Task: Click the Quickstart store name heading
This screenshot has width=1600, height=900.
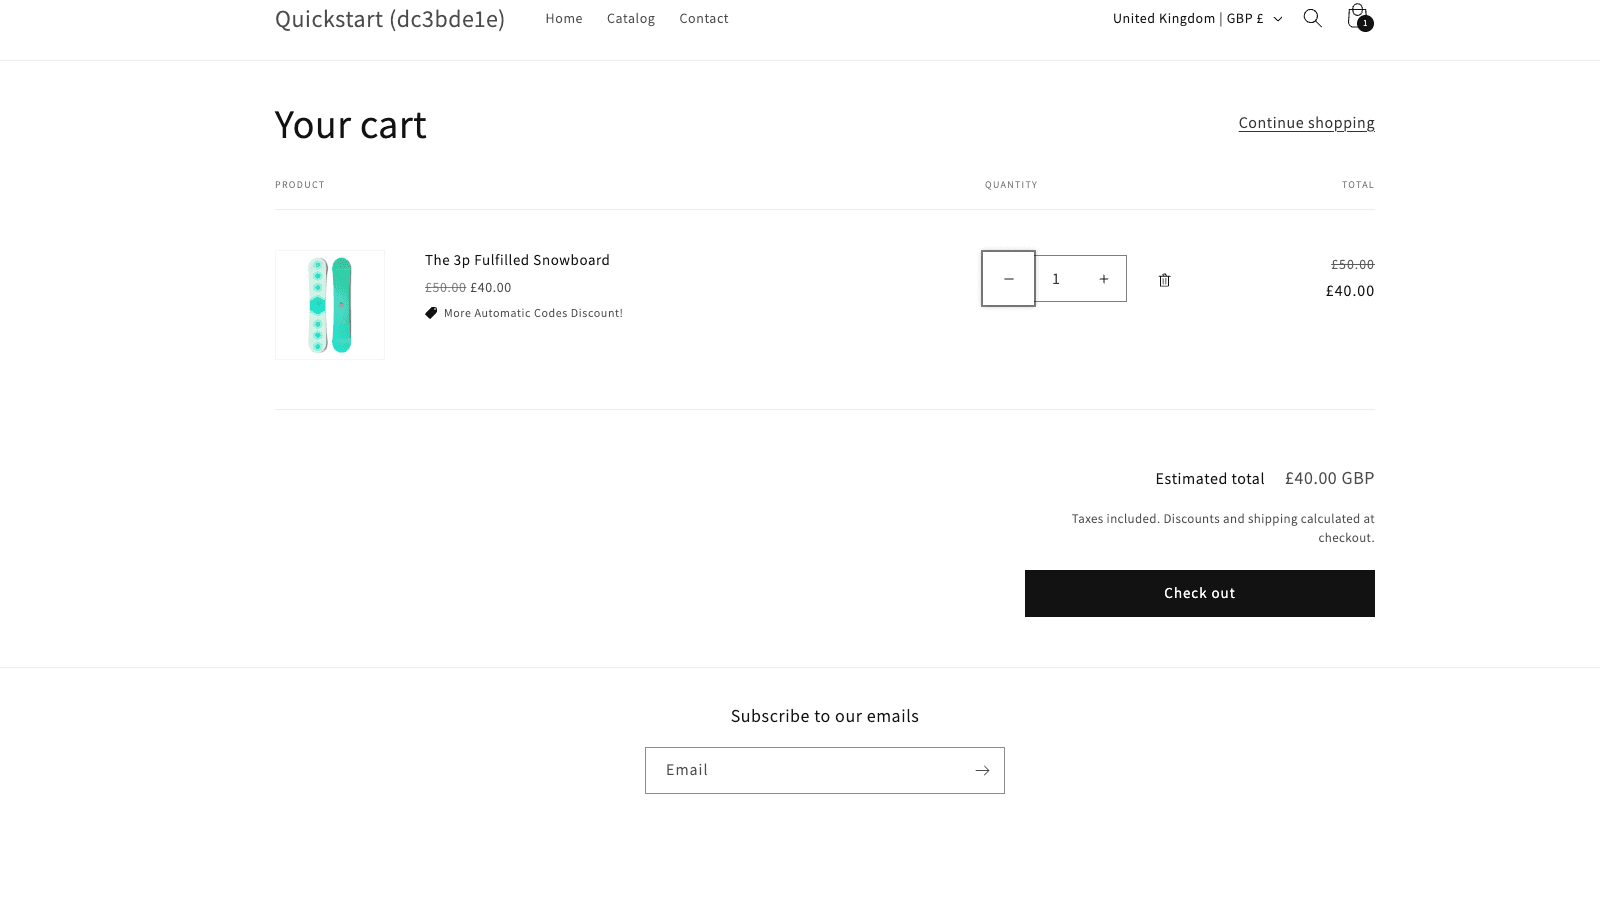Action: pyautogui.click(x=390, y=18)
